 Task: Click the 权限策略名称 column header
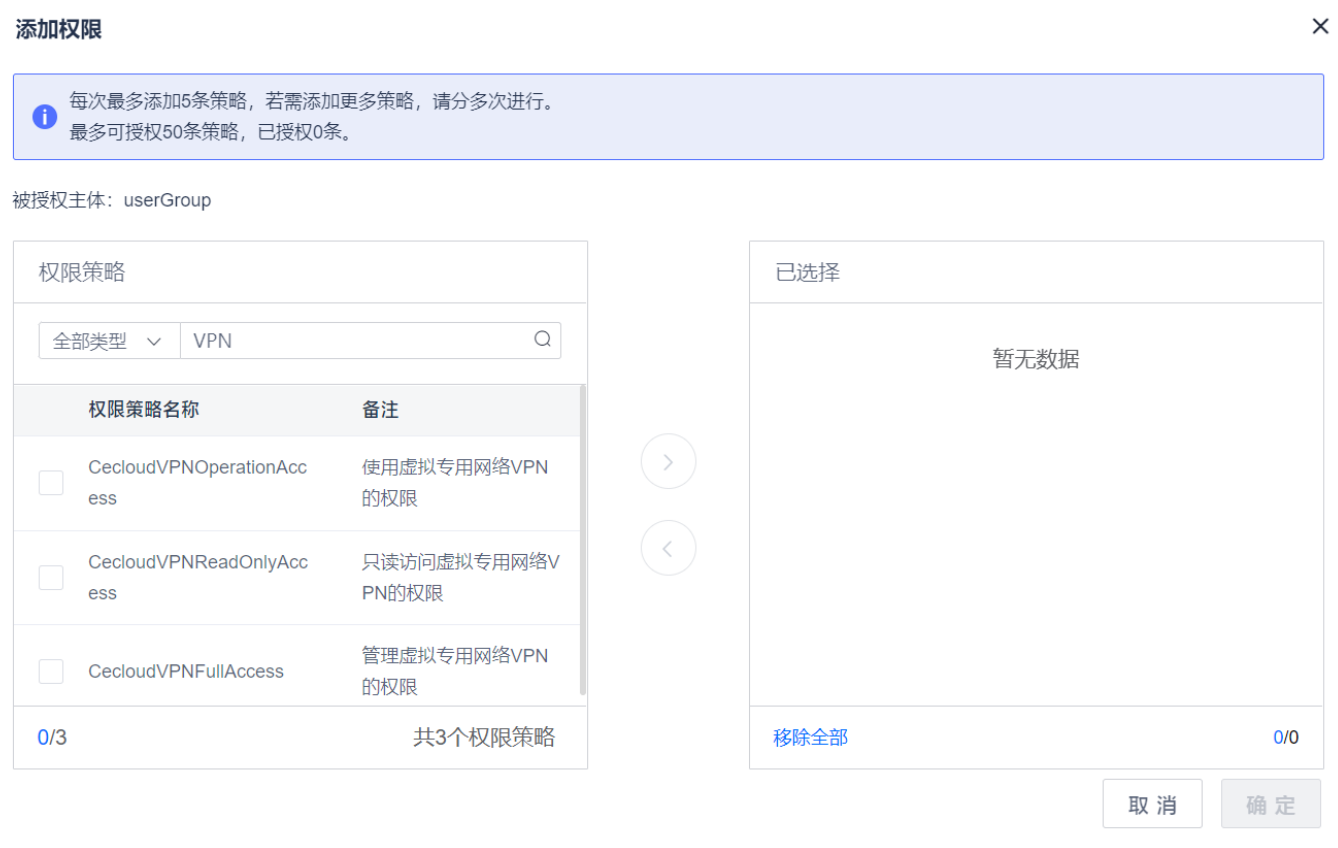[x=144, y=410]
